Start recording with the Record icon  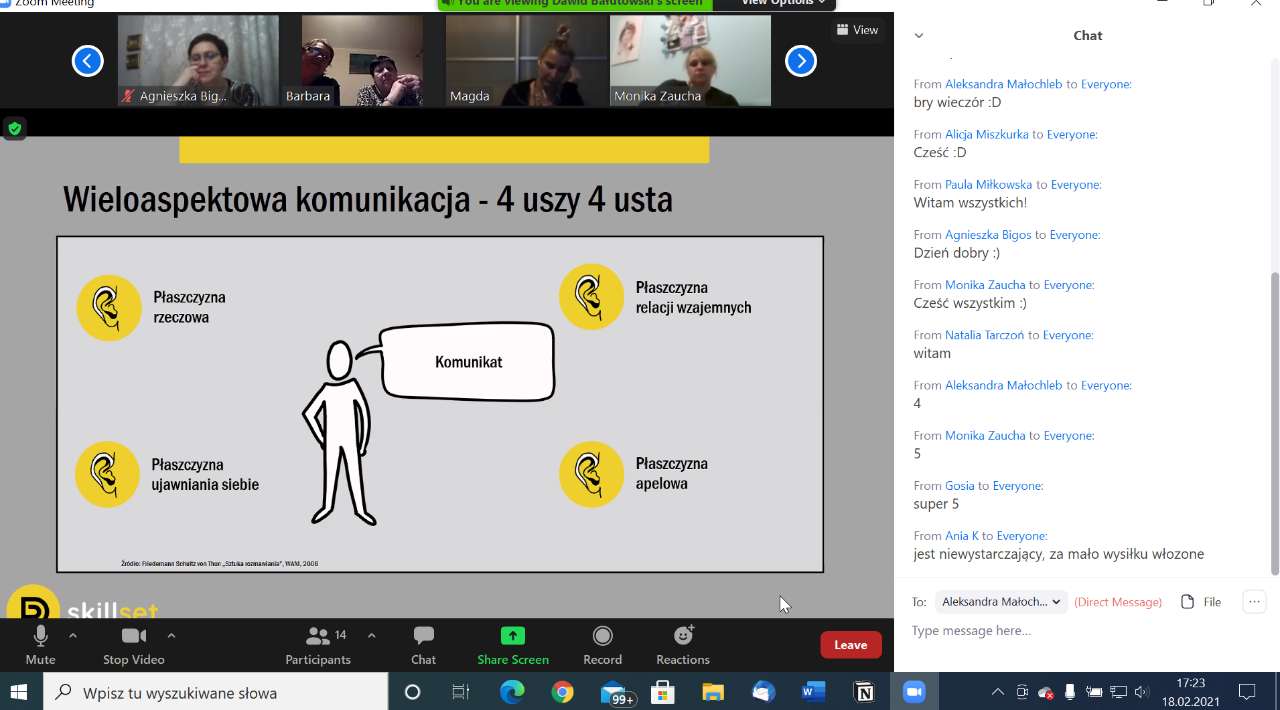602,637
